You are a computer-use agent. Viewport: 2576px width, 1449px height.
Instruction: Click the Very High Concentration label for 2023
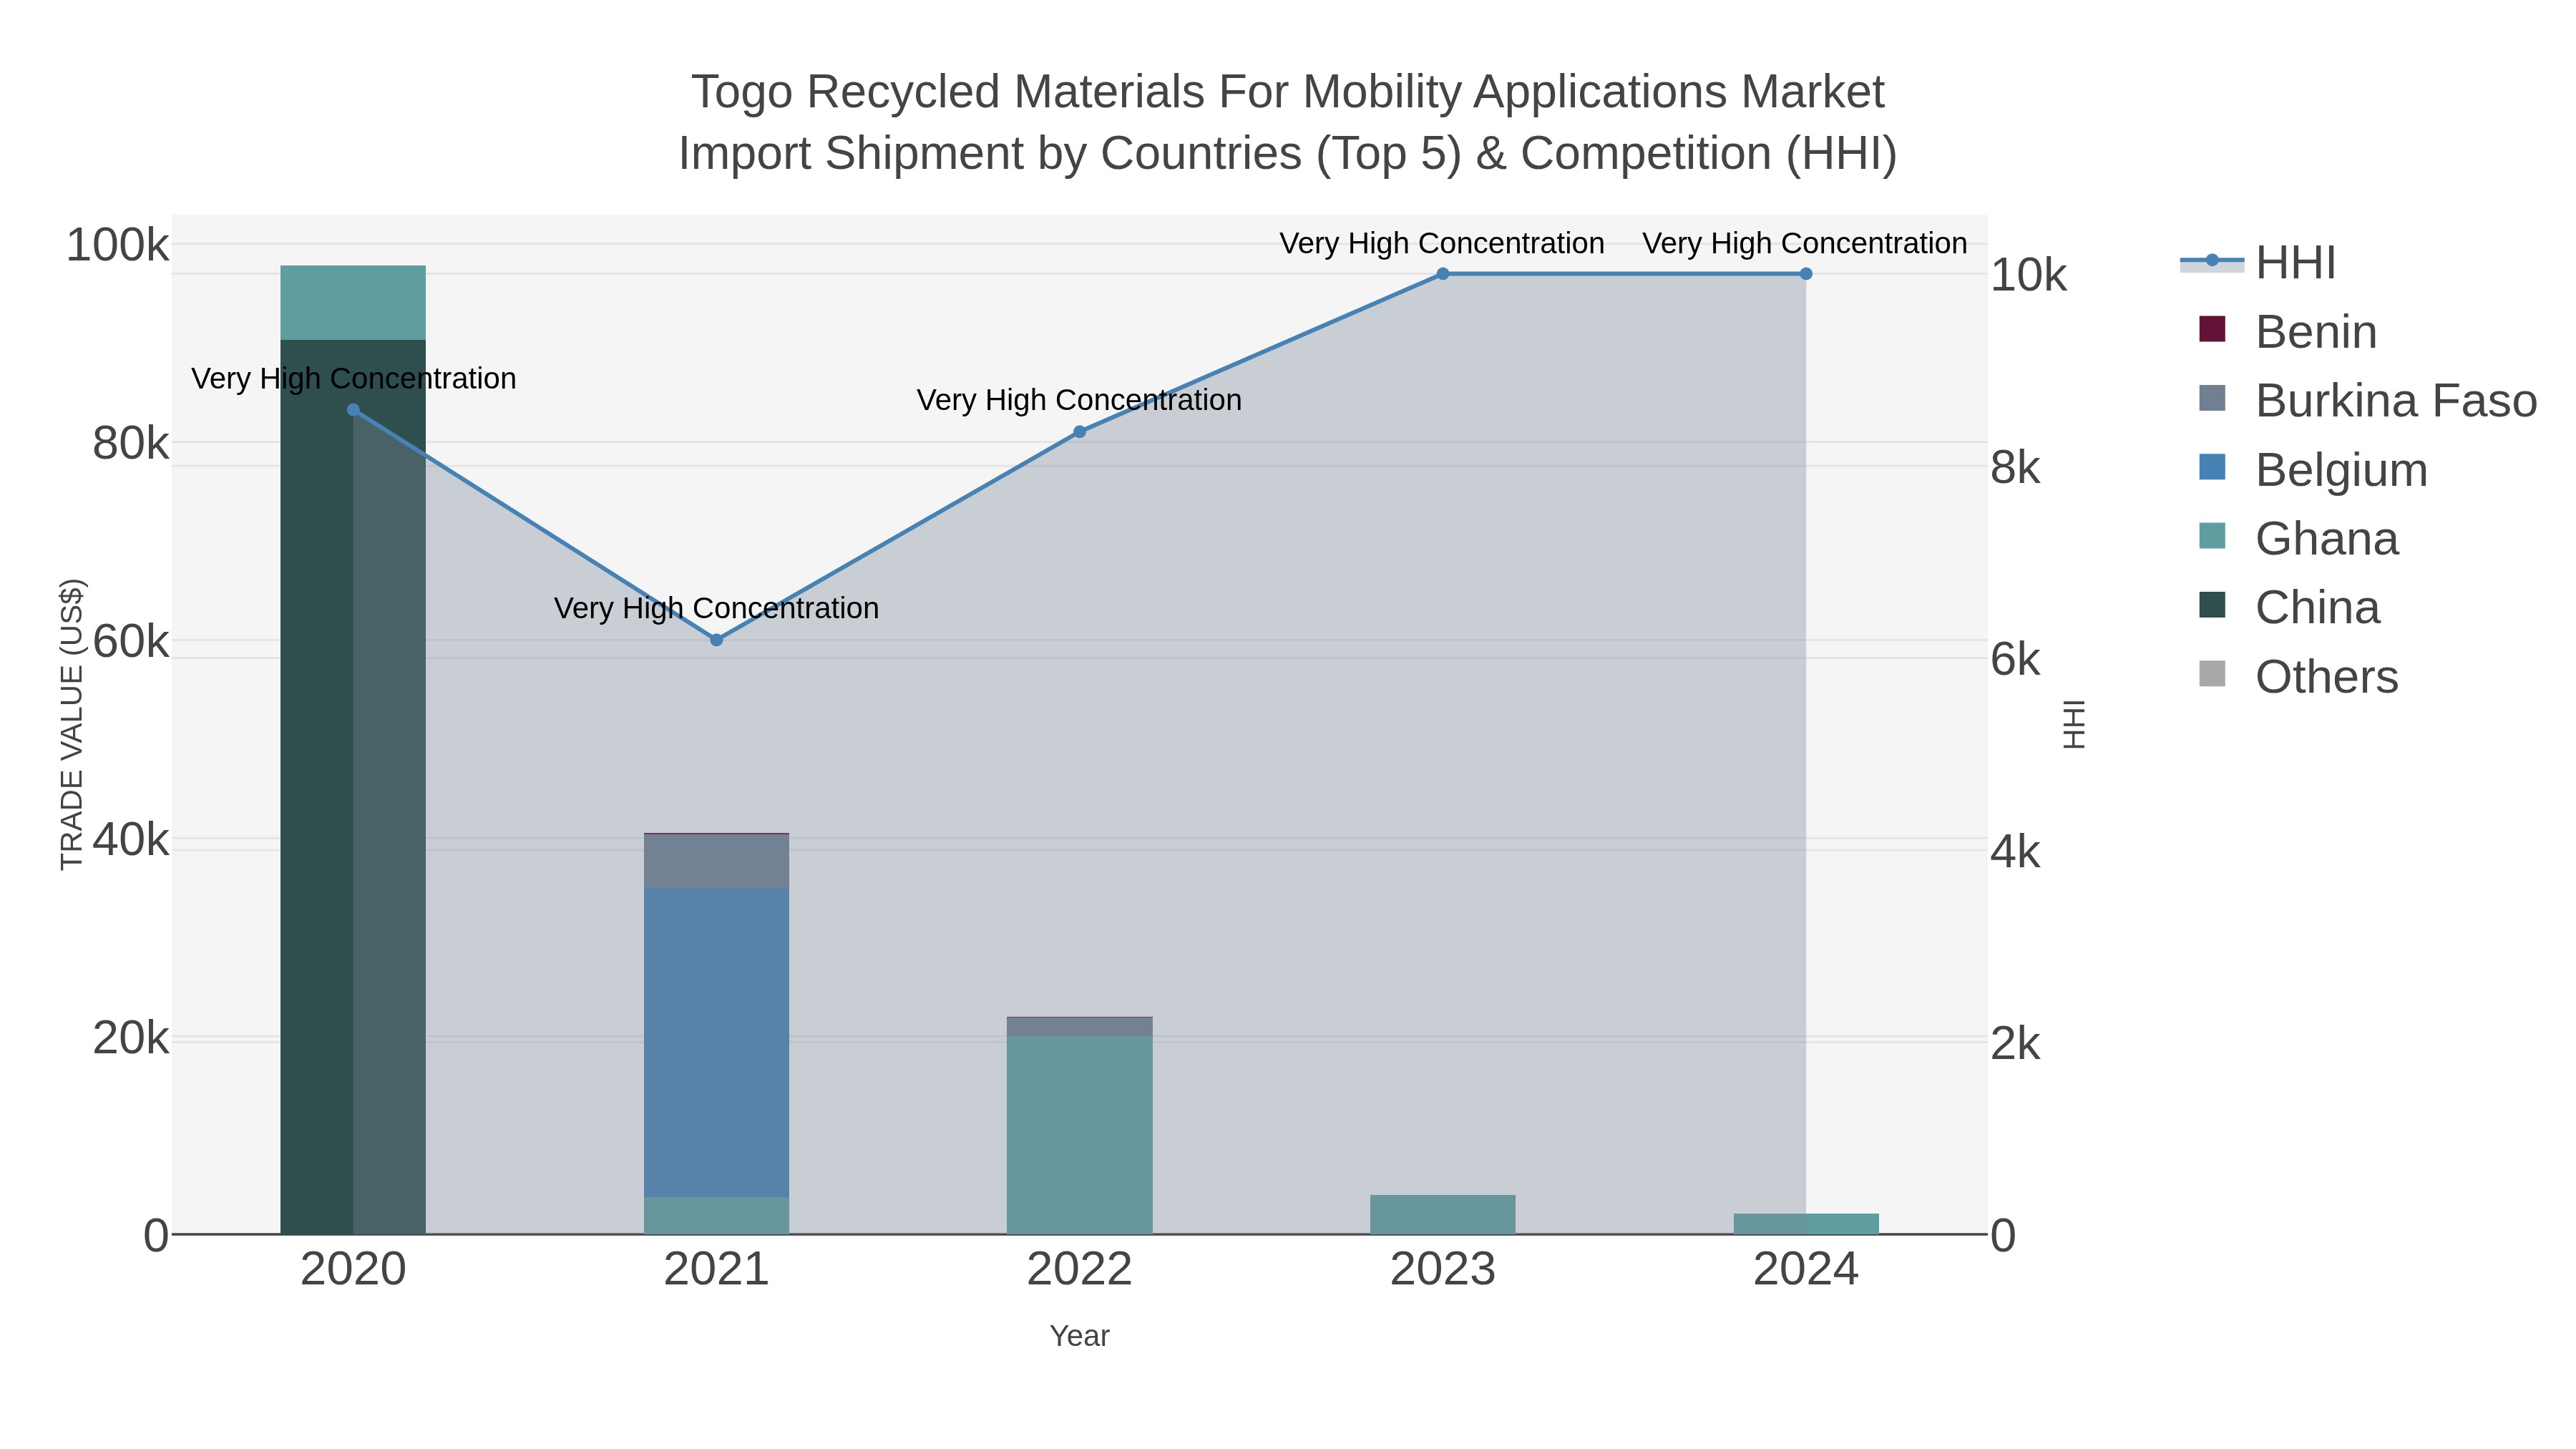tap(1442, 243)
